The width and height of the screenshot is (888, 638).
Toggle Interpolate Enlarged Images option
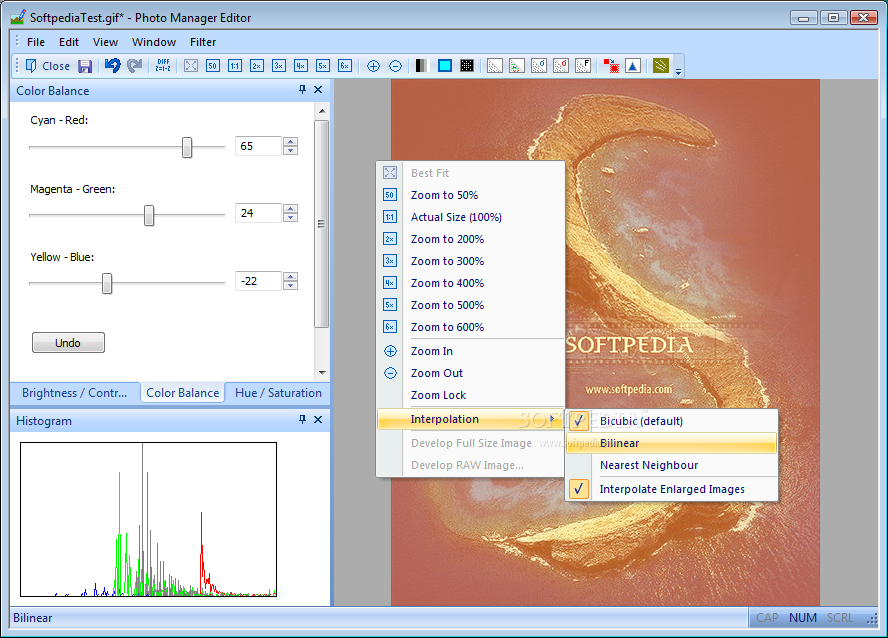pyautogui.click(x=671, y=489)
